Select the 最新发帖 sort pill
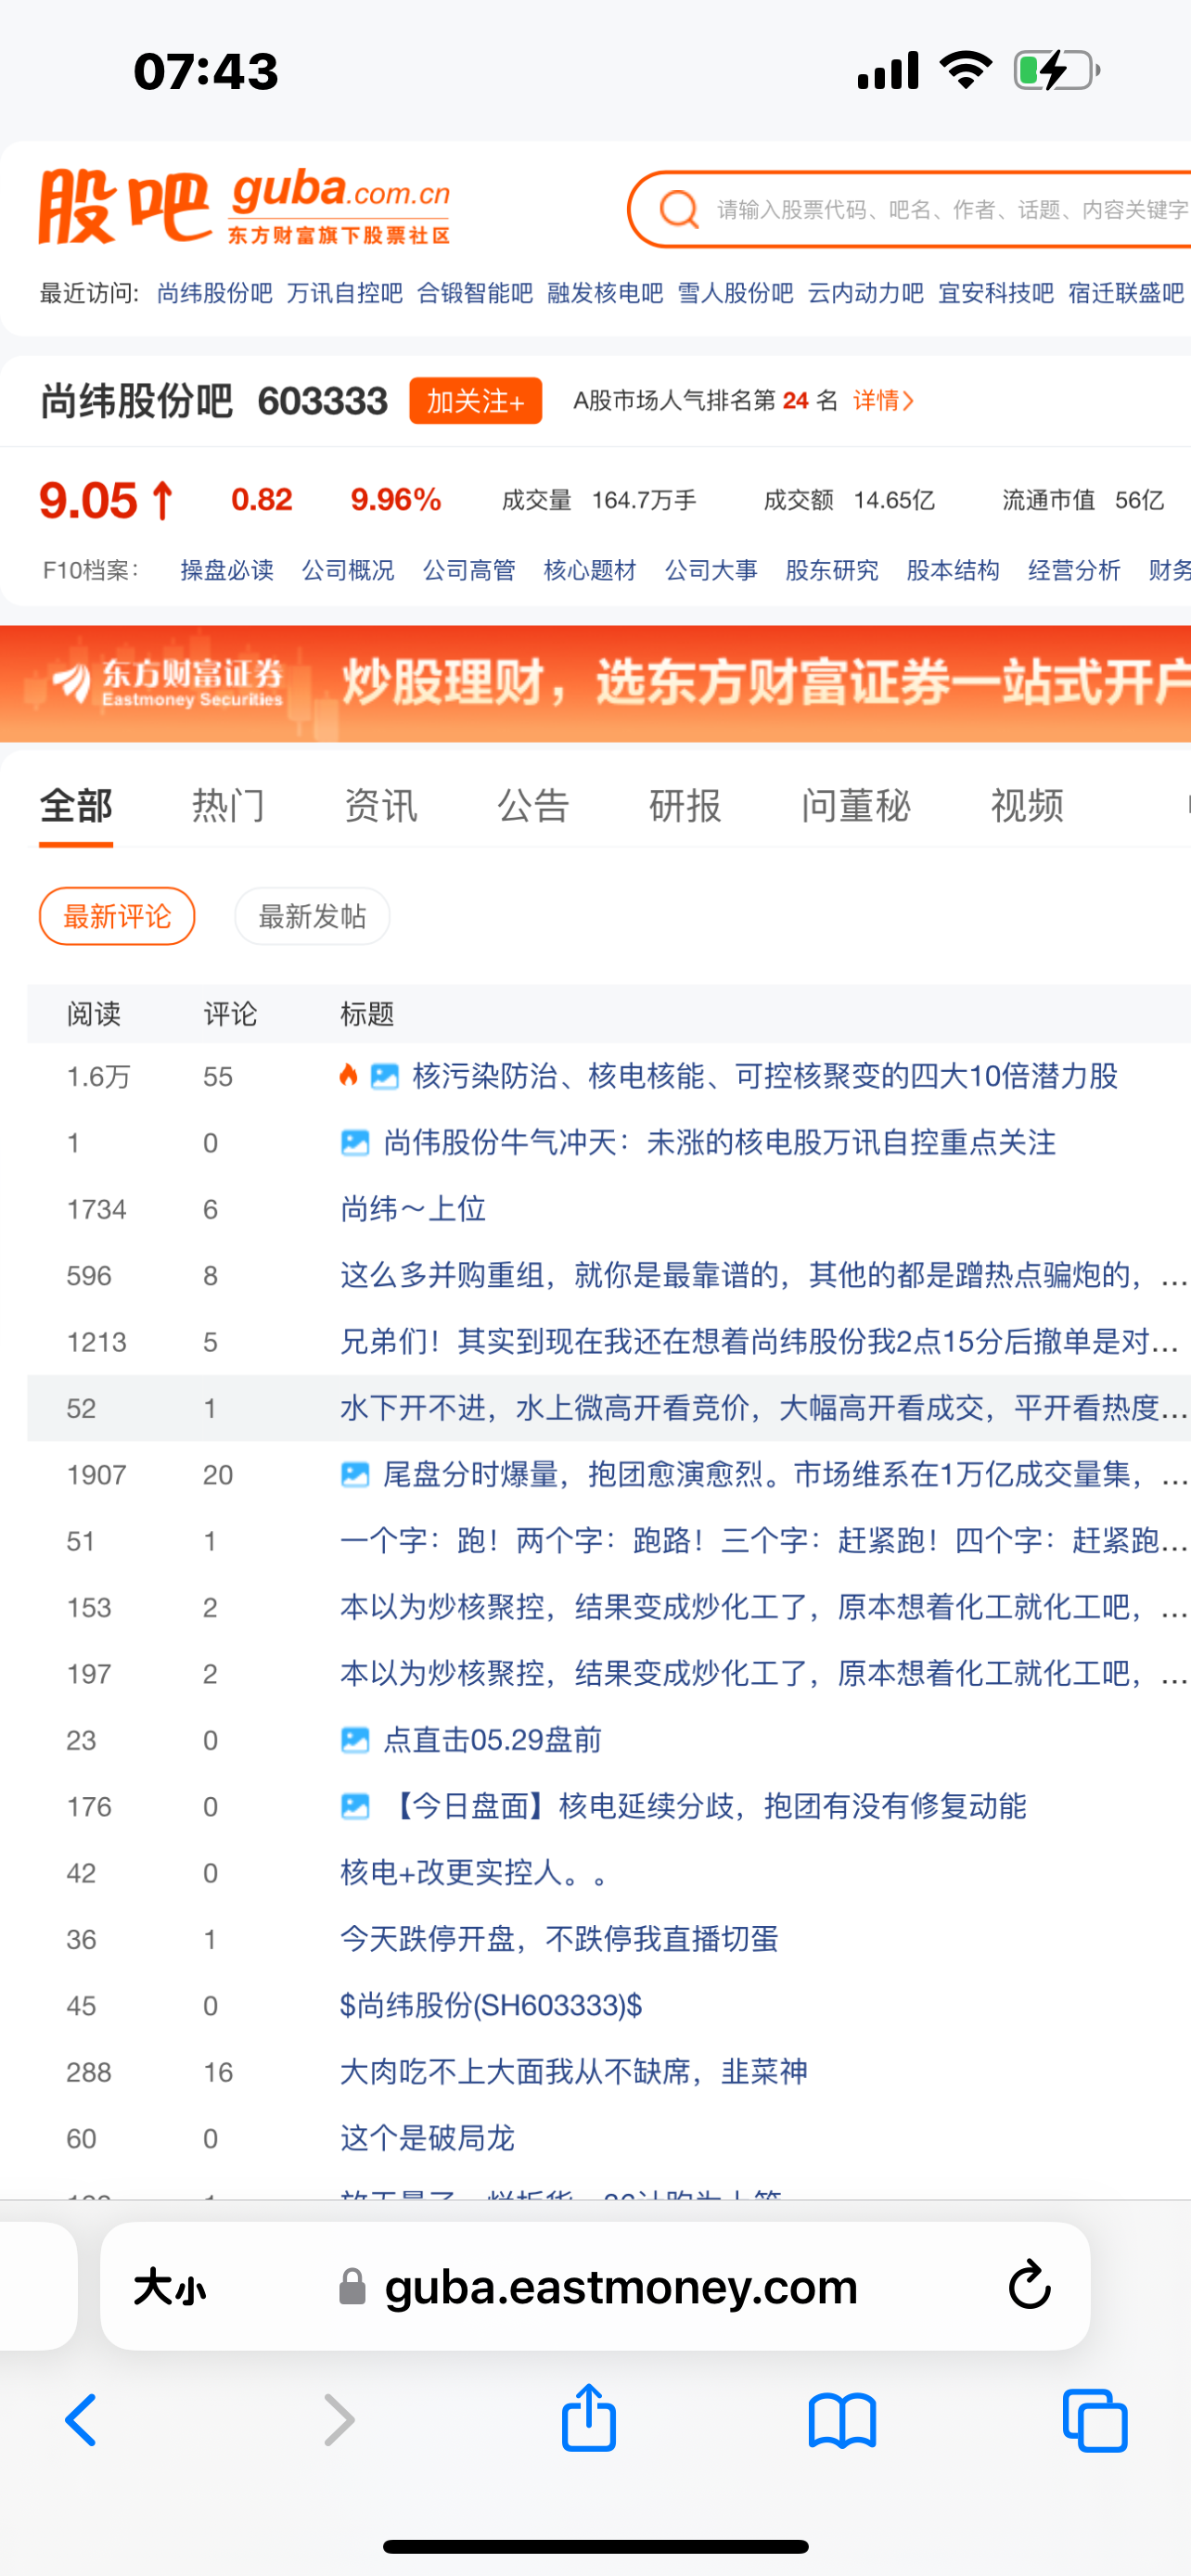 pyautogui.click(x=312, y=916)
